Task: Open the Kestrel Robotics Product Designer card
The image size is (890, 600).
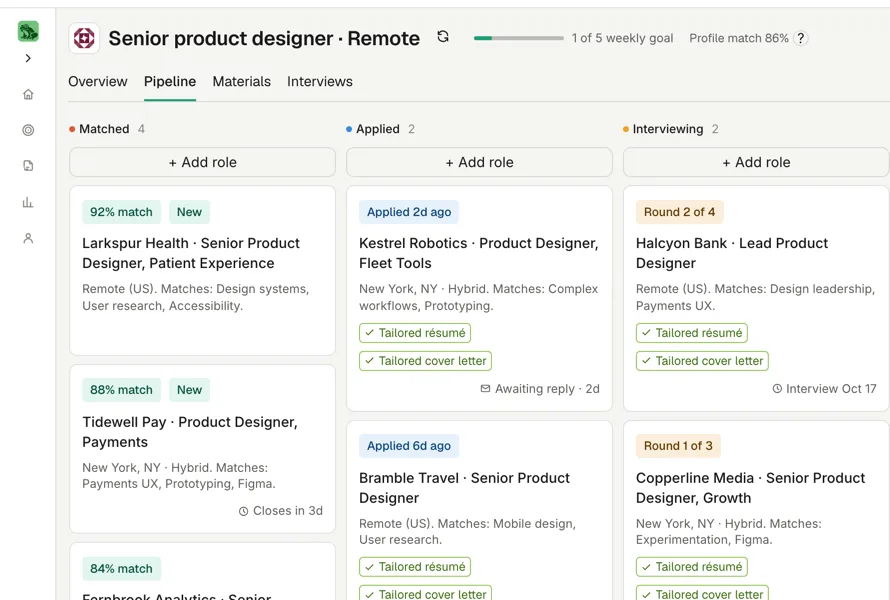Action: pos(480,299)
